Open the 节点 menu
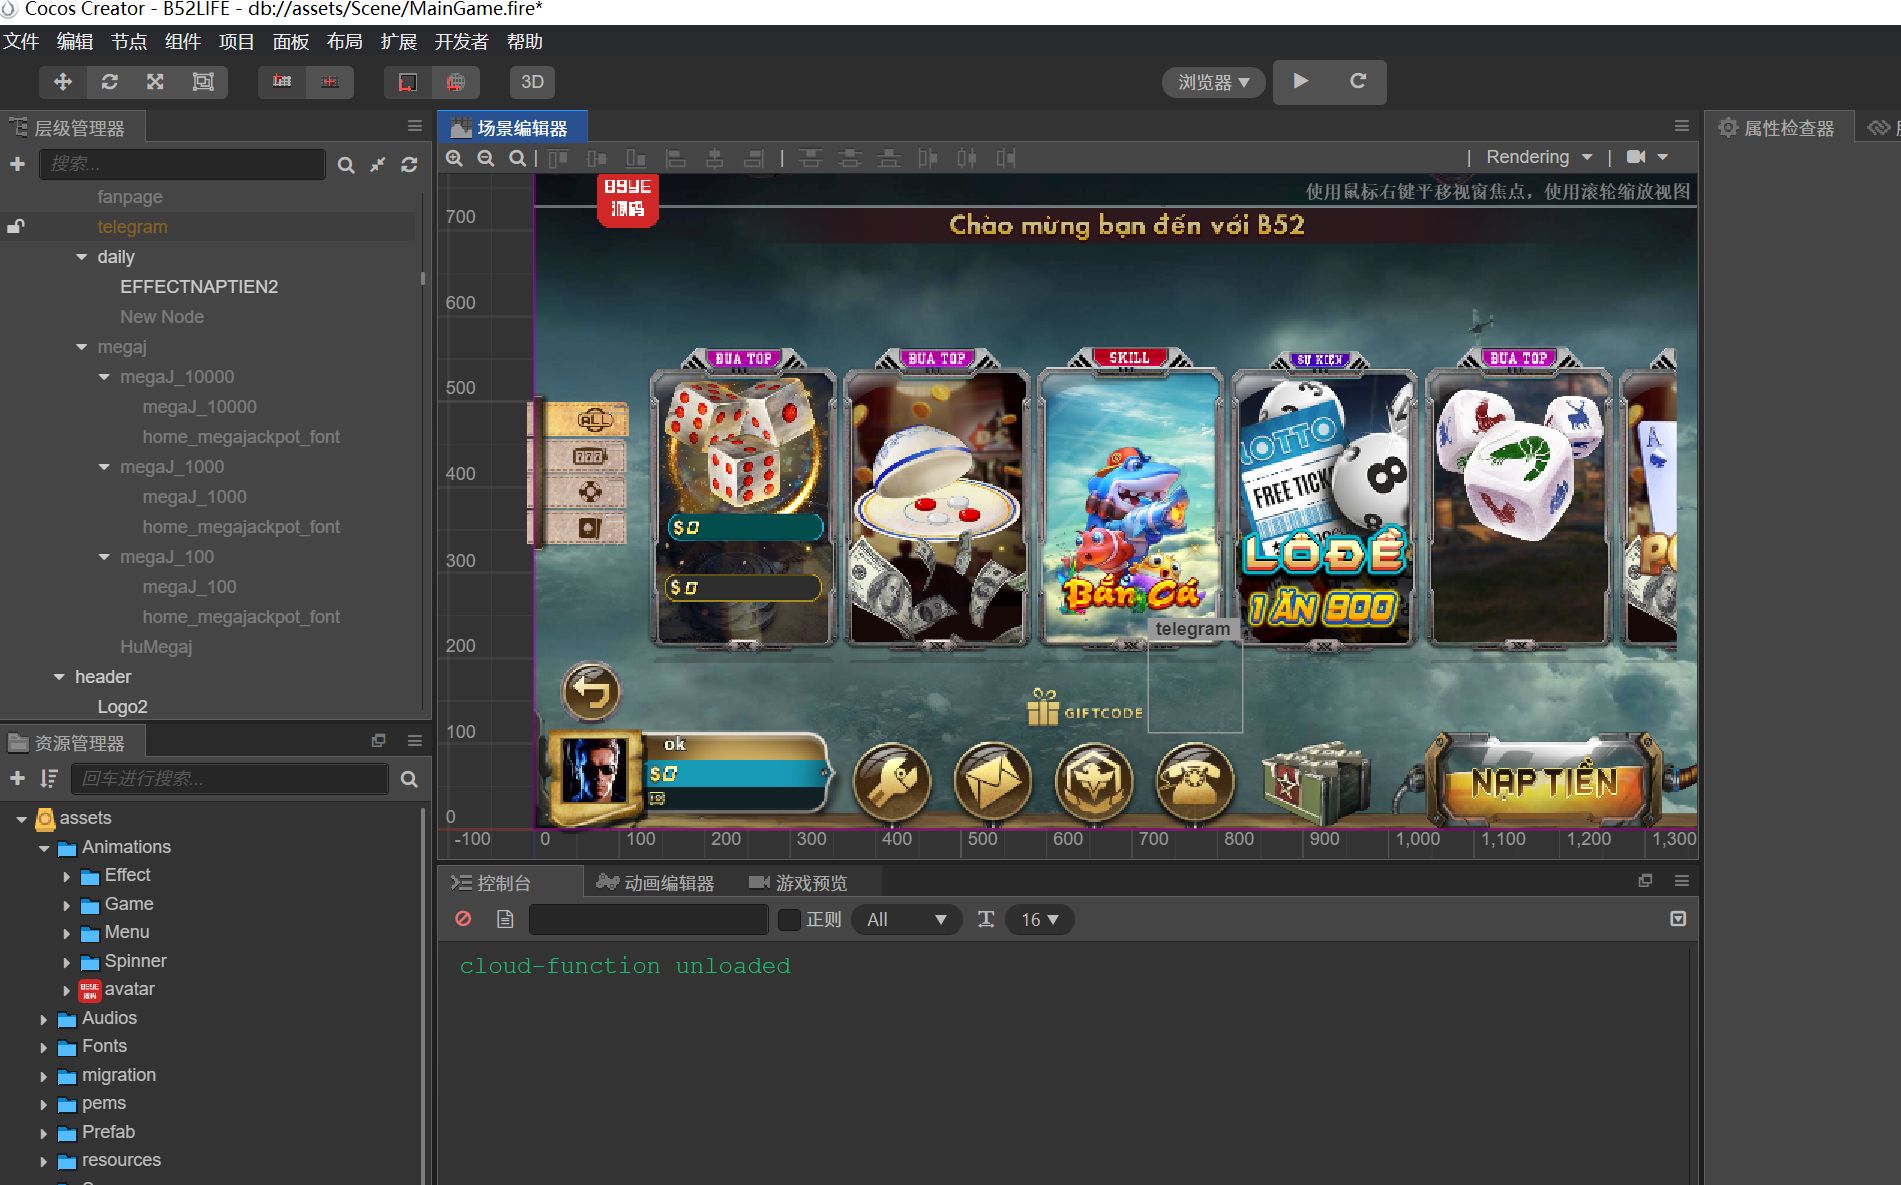This screenshot has width=1901, height=1185. pos(129,42)
